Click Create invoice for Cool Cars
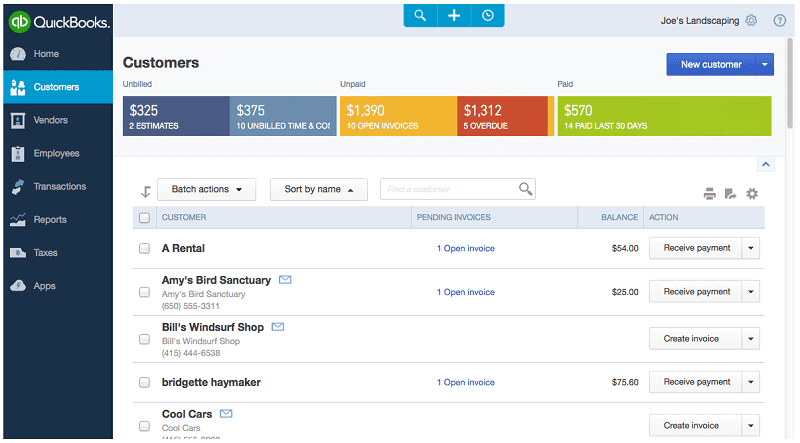 [x=696, y=425]
